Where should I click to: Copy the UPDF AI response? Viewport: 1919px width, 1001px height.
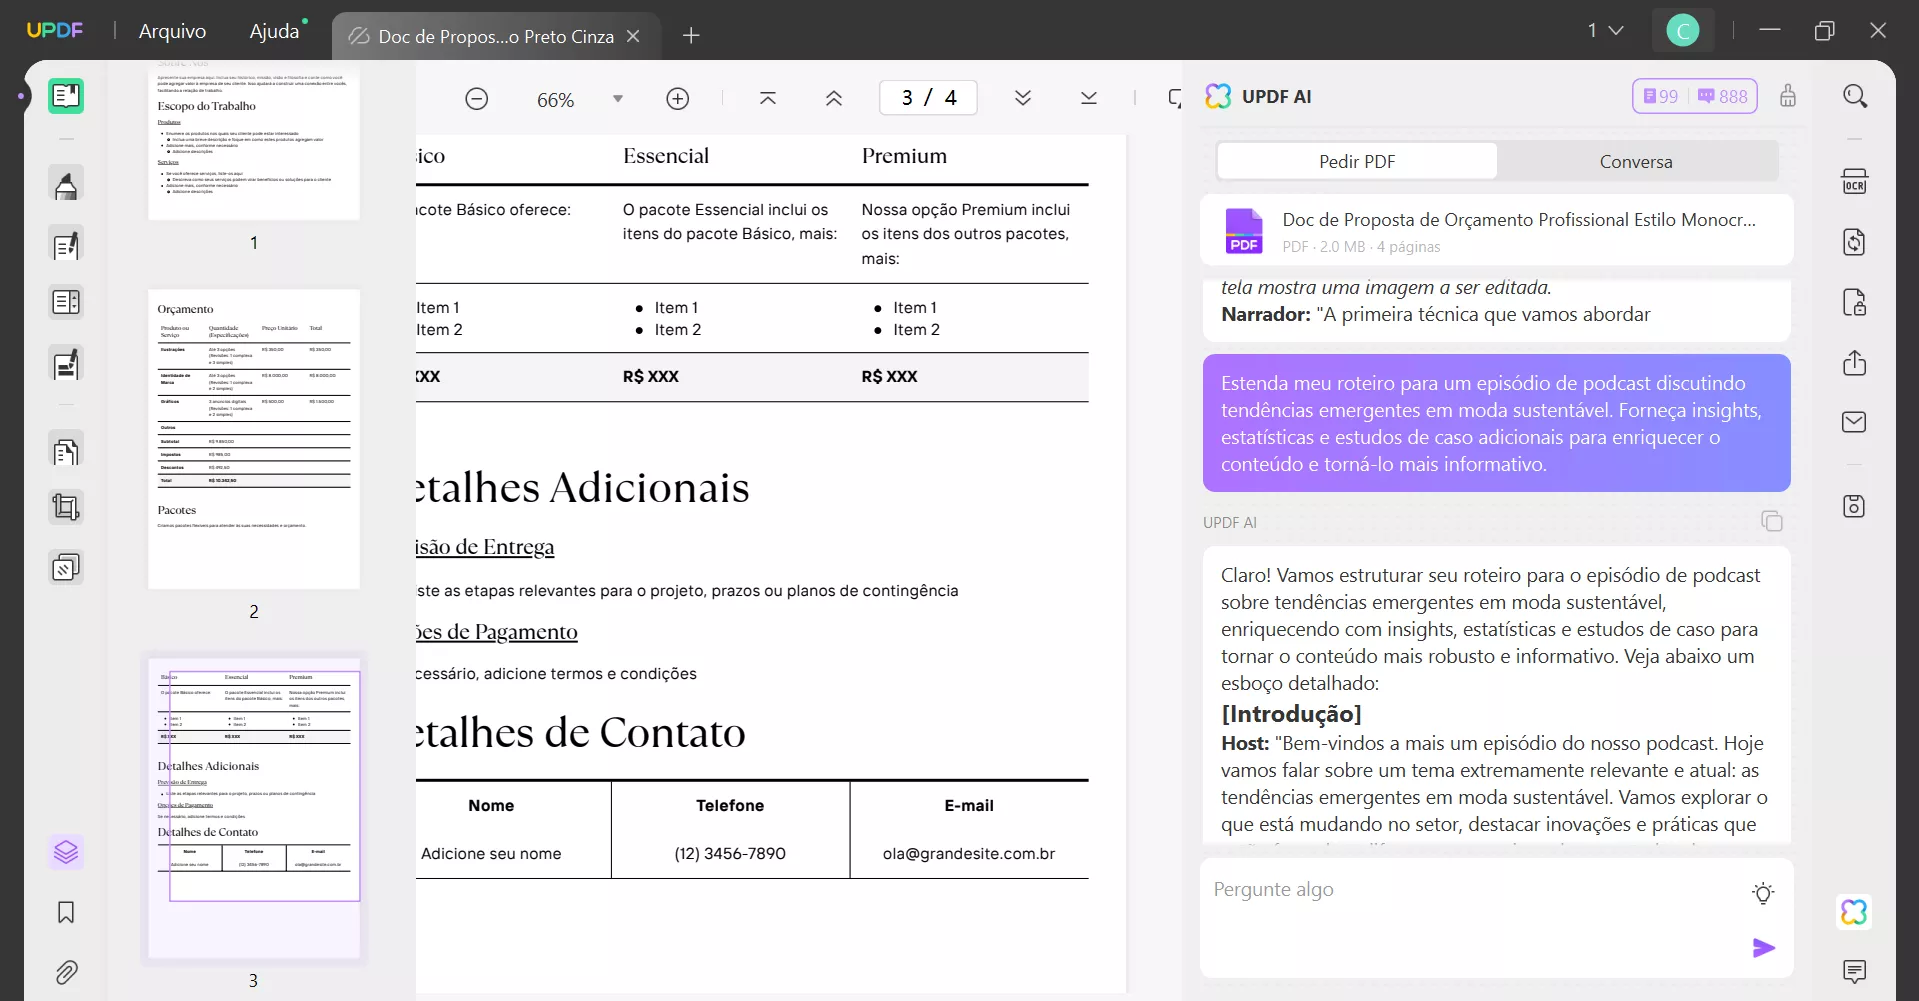[x=1772, y=521]
